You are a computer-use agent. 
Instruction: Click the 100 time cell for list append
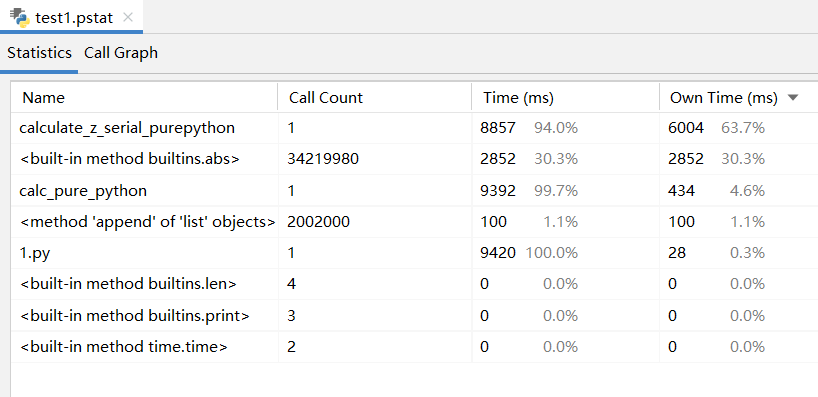click(x=566, y=222)
